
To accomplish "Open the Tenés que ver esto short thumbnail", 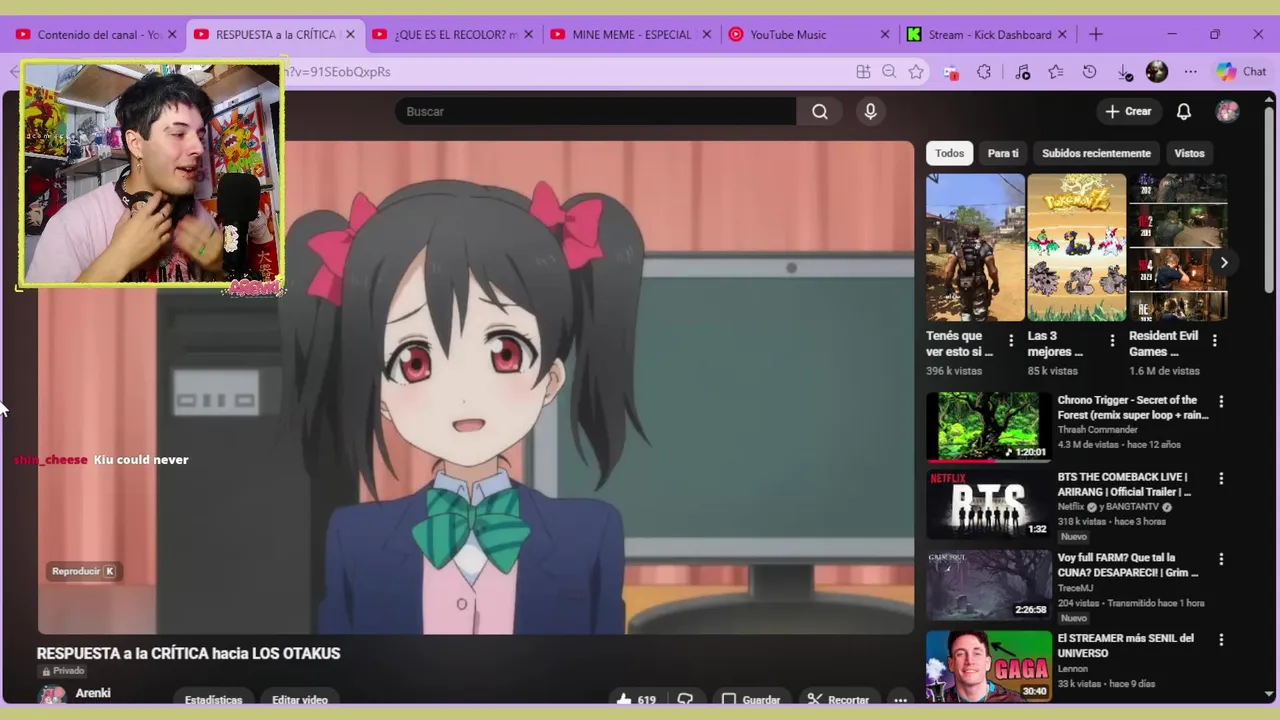I will click(975, 247).
